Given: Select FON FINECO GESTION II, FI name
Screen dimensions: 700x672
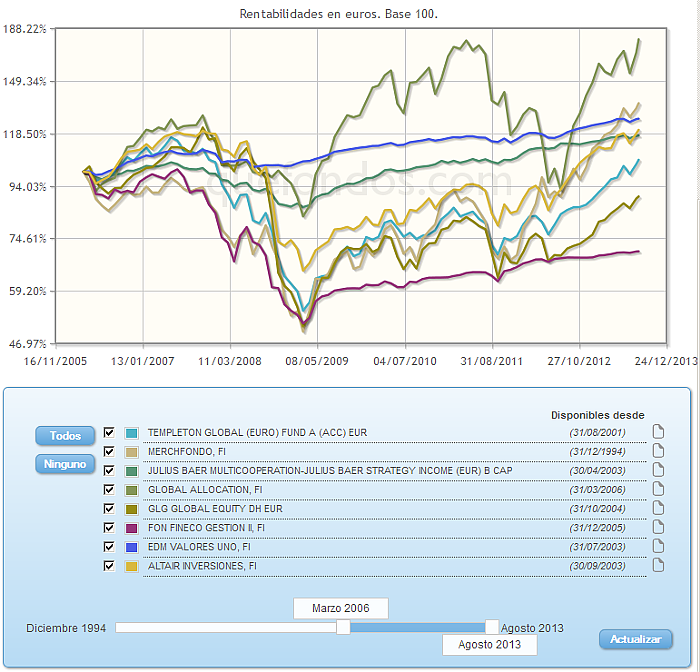Looking at the screenshot, I should coord(206,528).
